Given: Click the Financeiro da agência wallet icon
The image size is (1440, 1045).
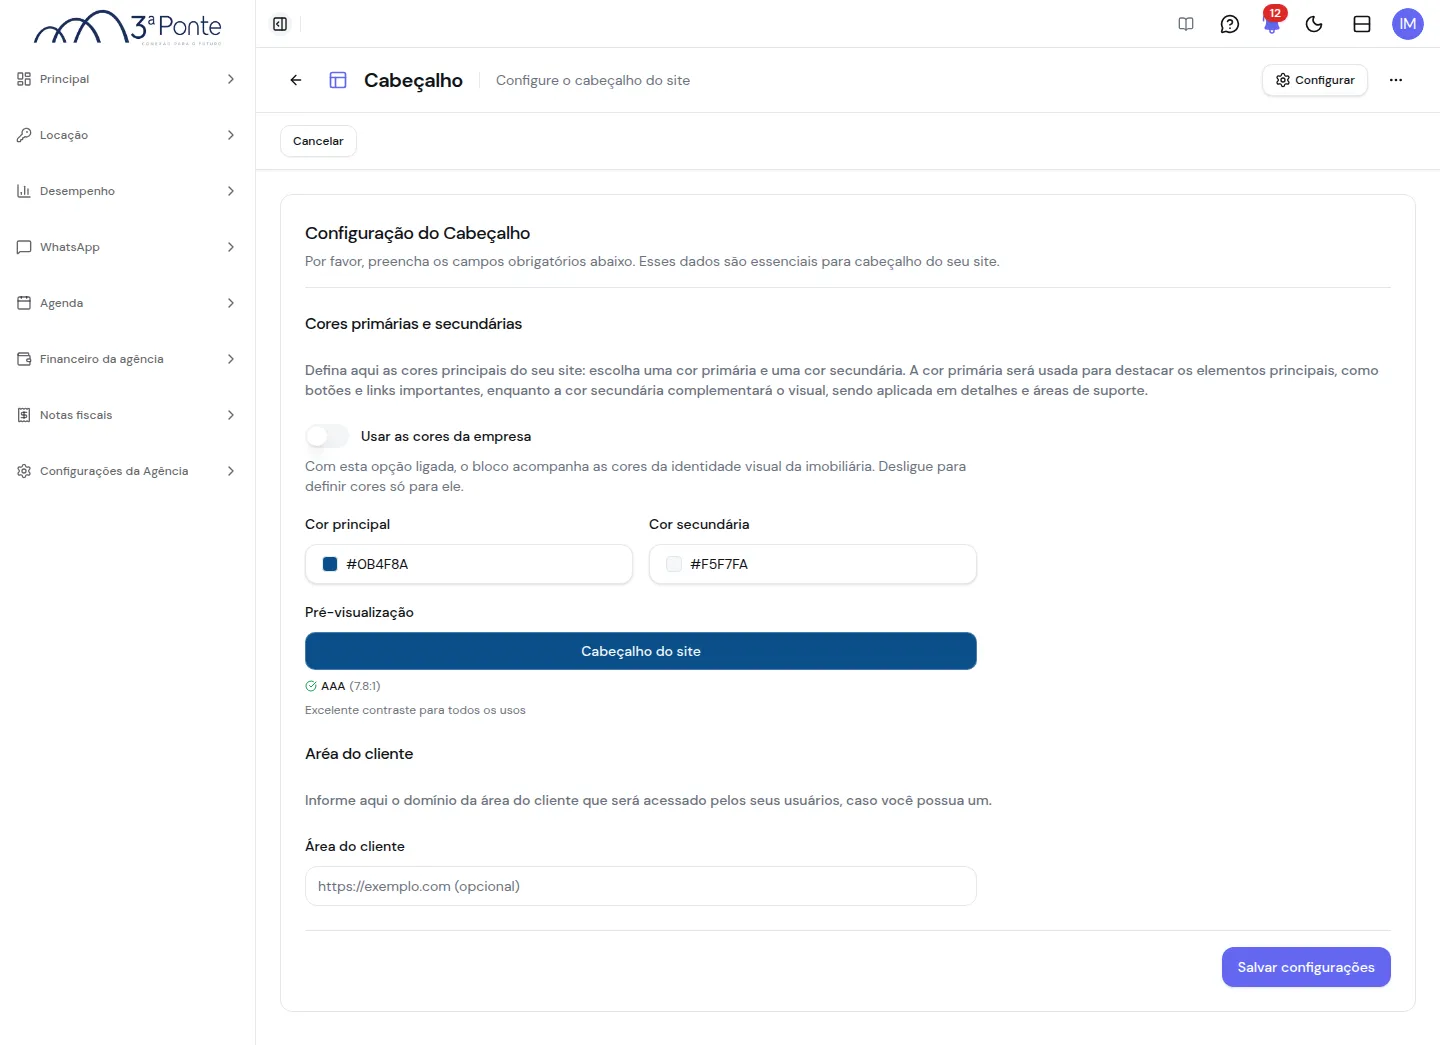Looking at the screenshot, I should [24, 359].
